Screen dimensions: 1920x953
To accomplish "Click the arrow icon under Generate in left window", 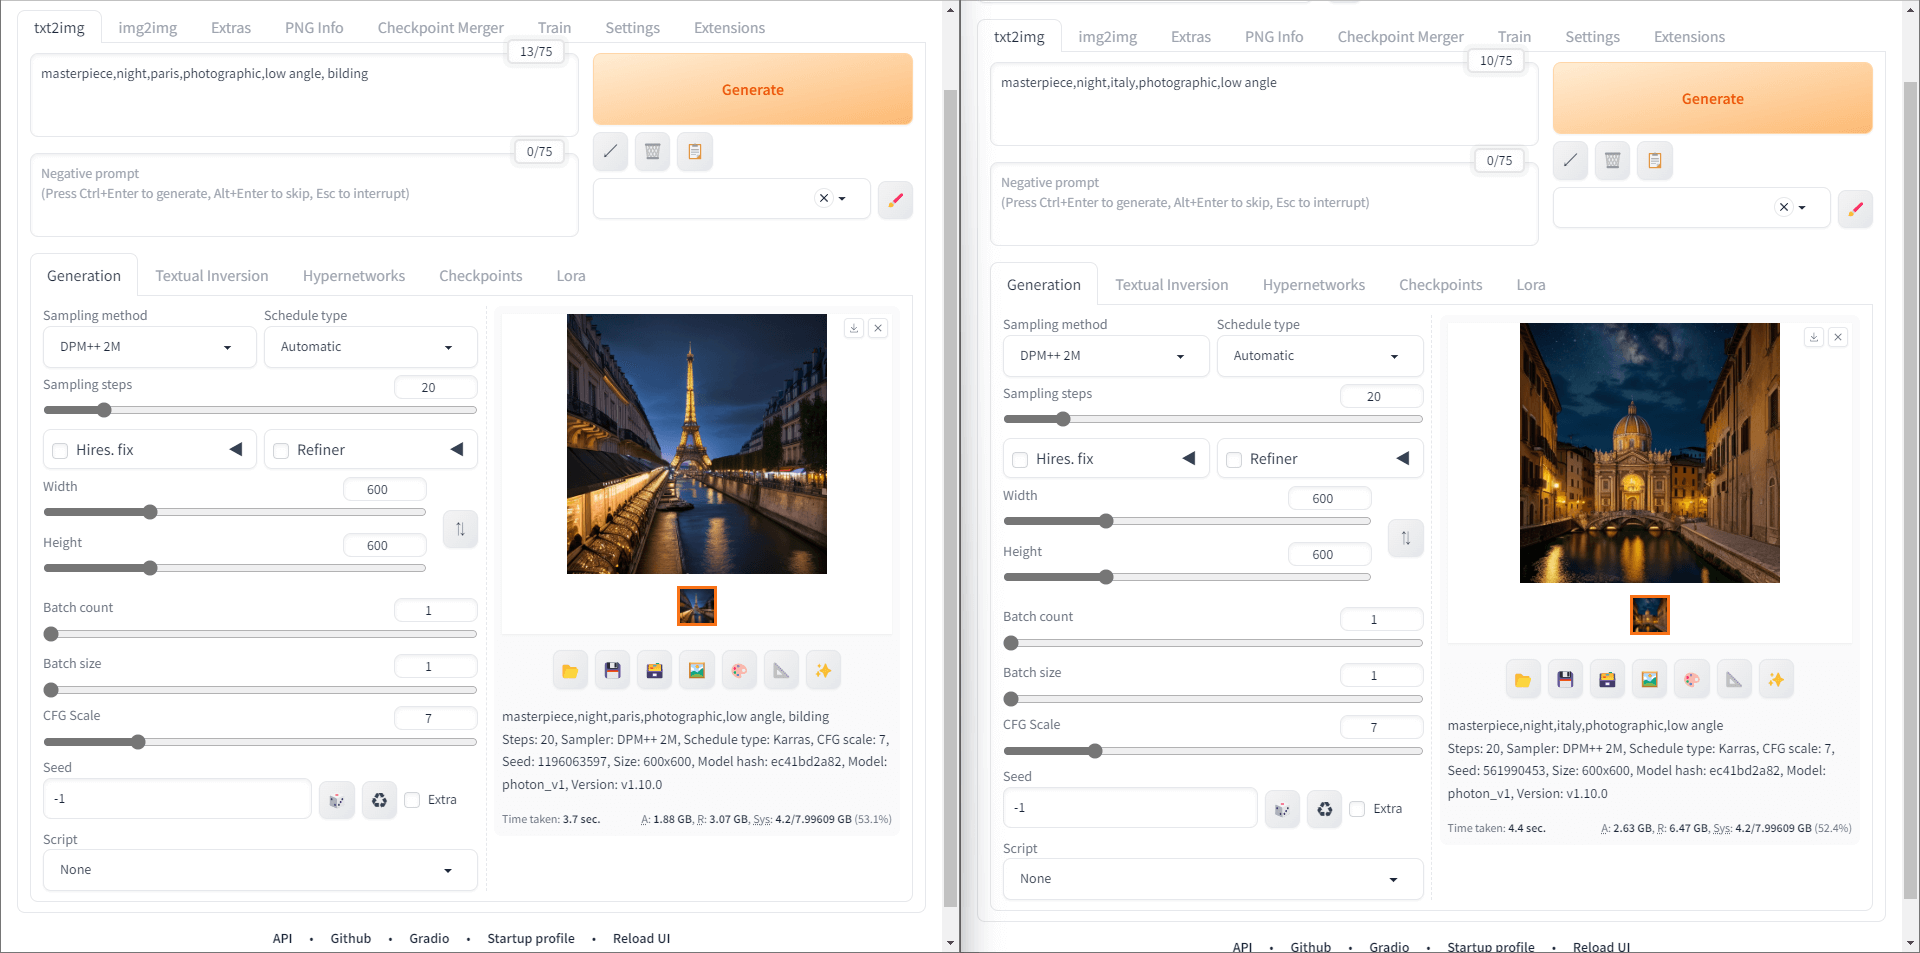I will [x=610, y=152].
